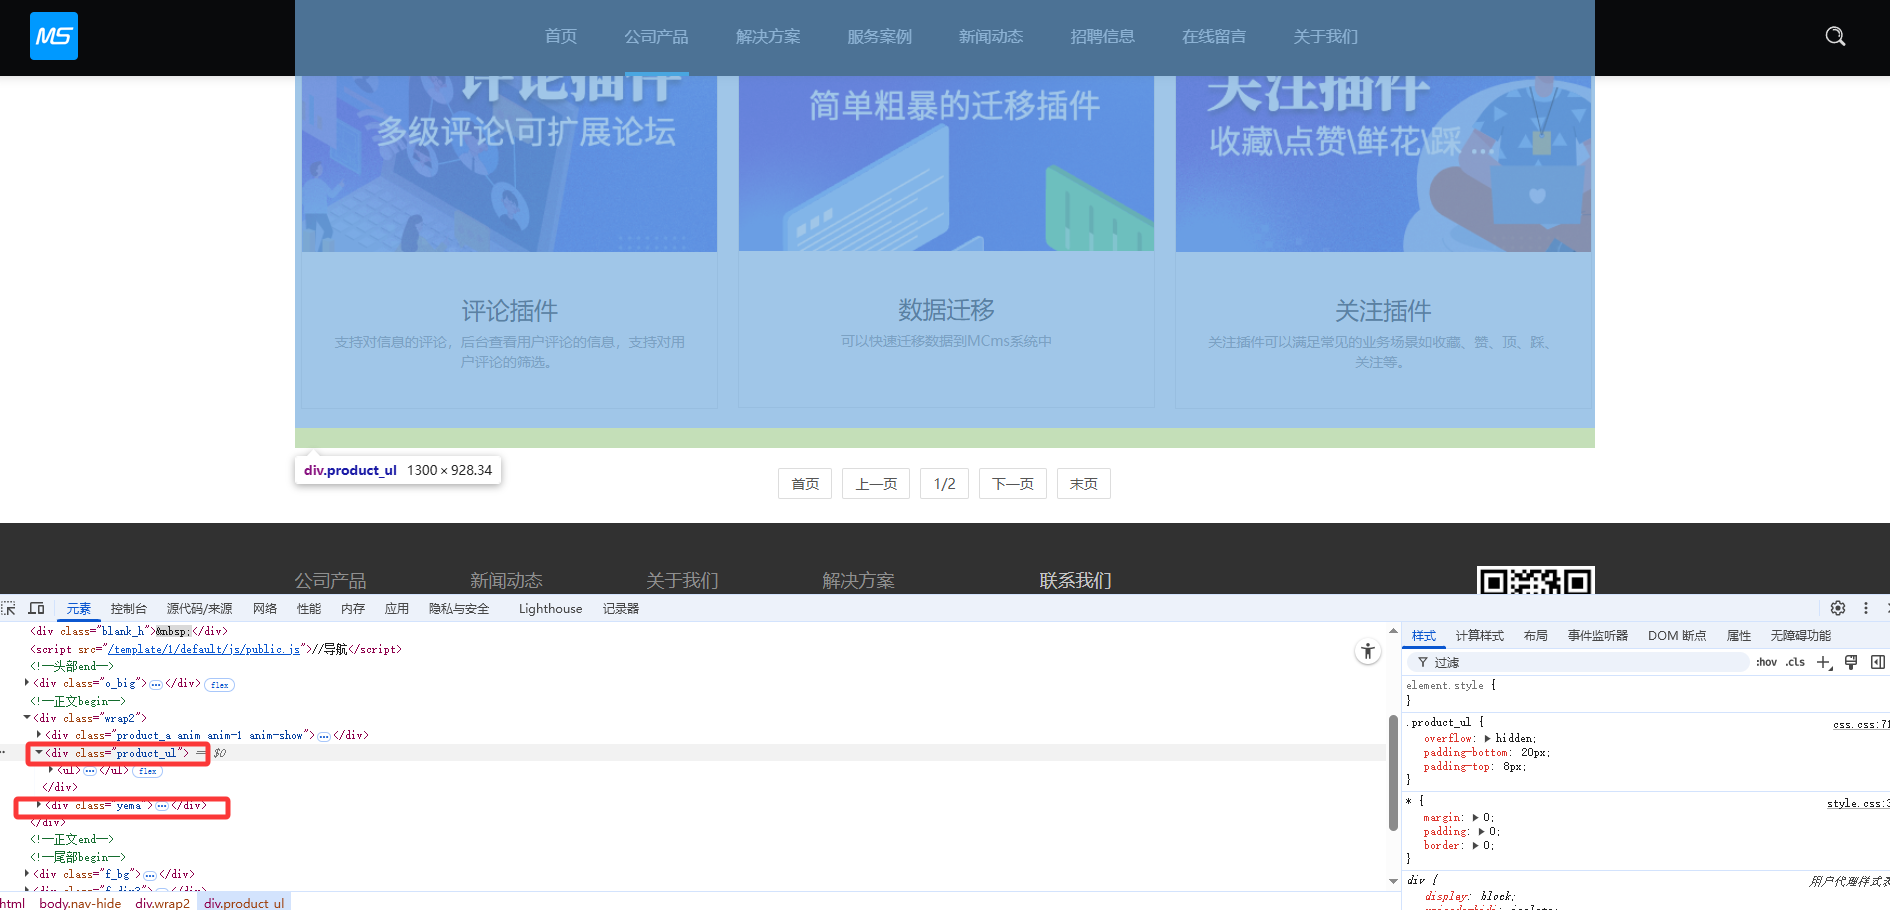Image resolution: width=1890 pixels, height=910 pixels.
Task: Open DevTools settings gear
Action: pyautogui.click(x=1837, y=608)
